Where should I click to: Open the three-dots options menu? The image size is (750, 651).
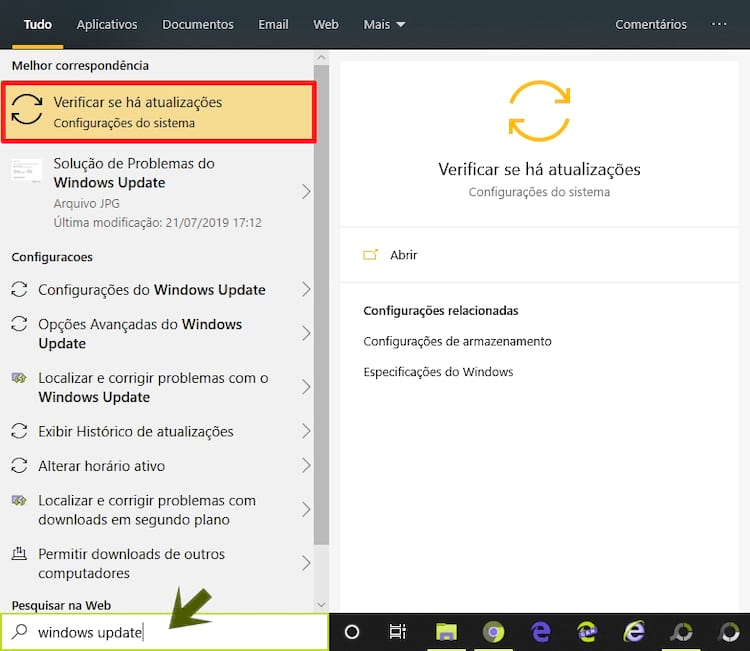pyautogui.click(x=720, y=24)
